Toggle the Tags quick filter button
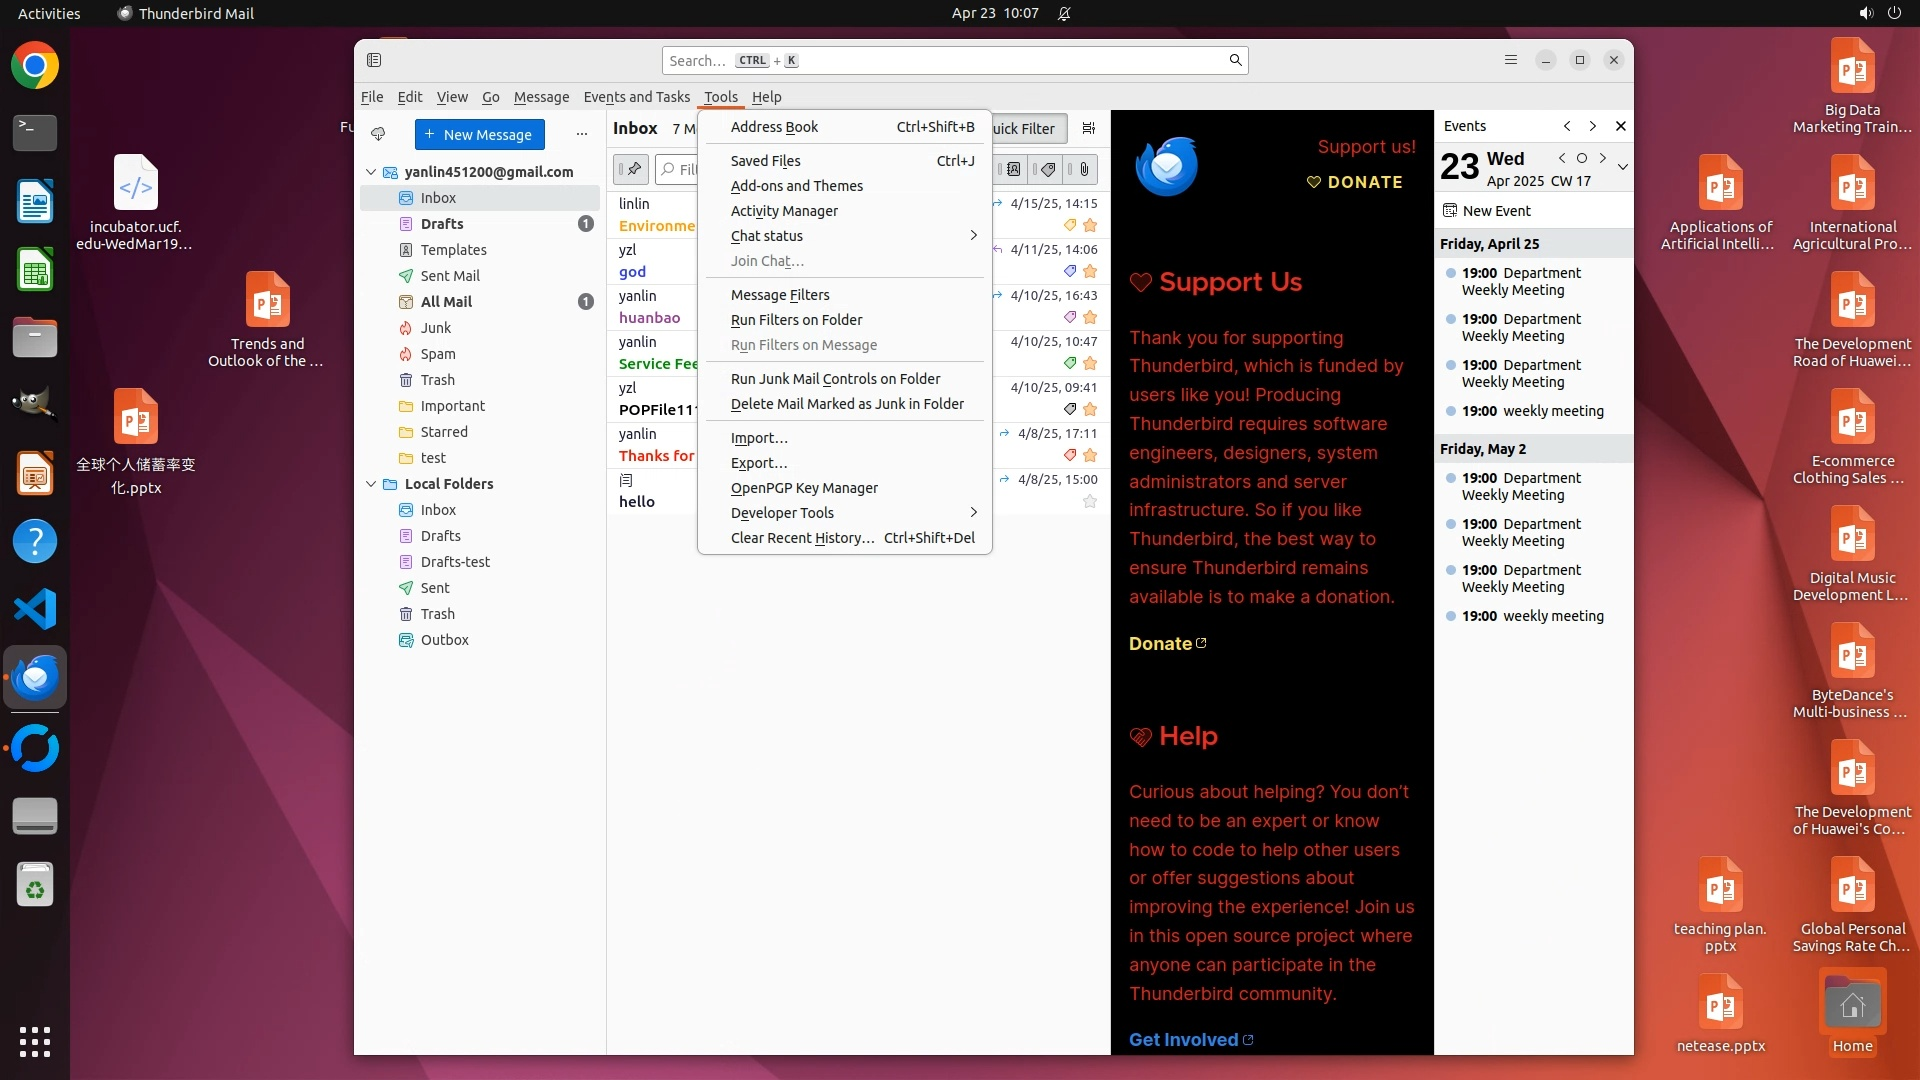Screen dimensions: 1920x1080 1047,169
